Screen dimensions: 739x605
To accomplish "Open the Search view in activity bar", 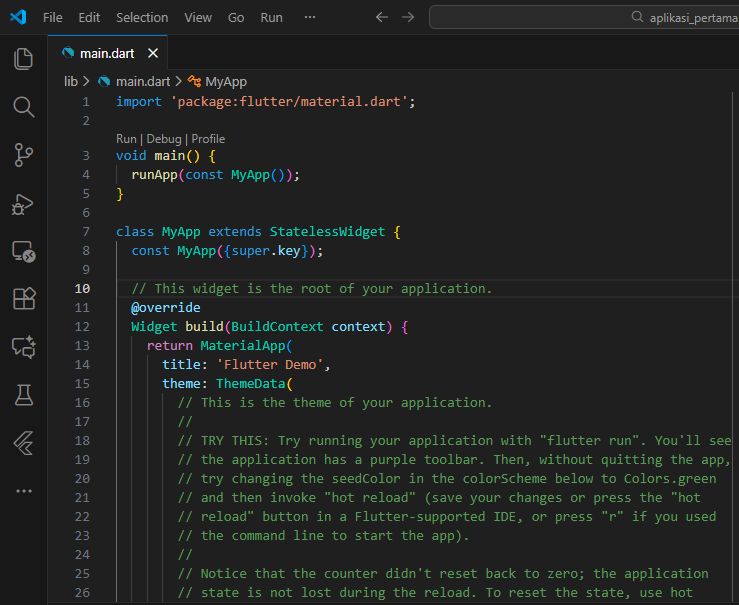I will point(24,107).
